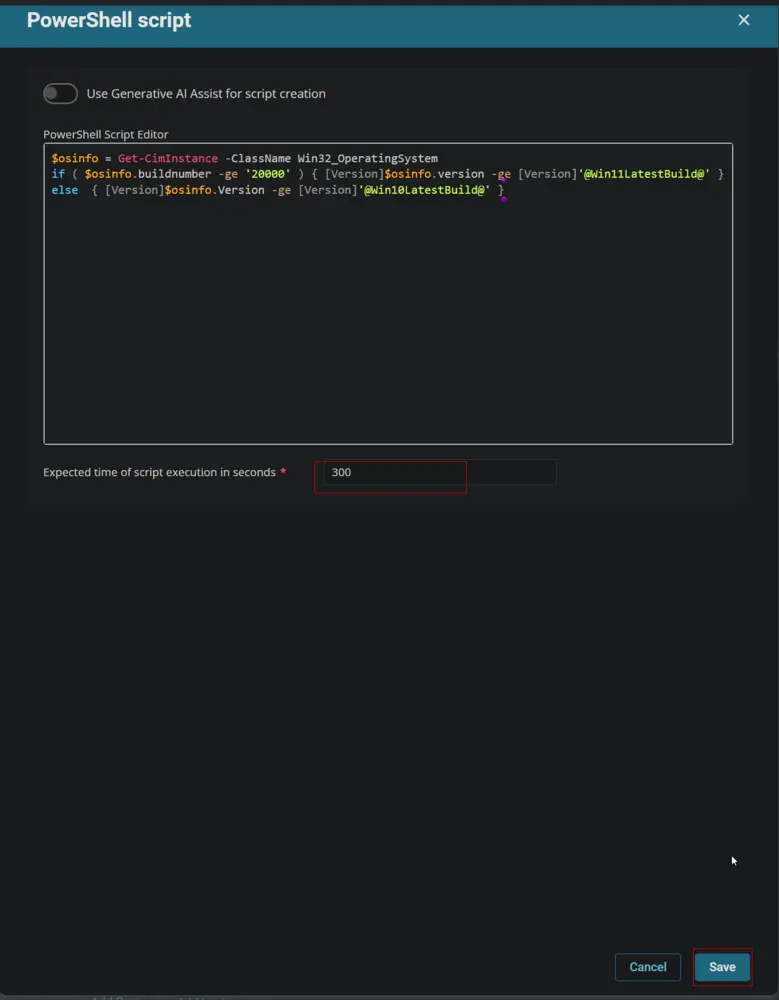The image size is (779, 1000).
Task: Close the PowerShell script dialog
Action: point(743,20)
